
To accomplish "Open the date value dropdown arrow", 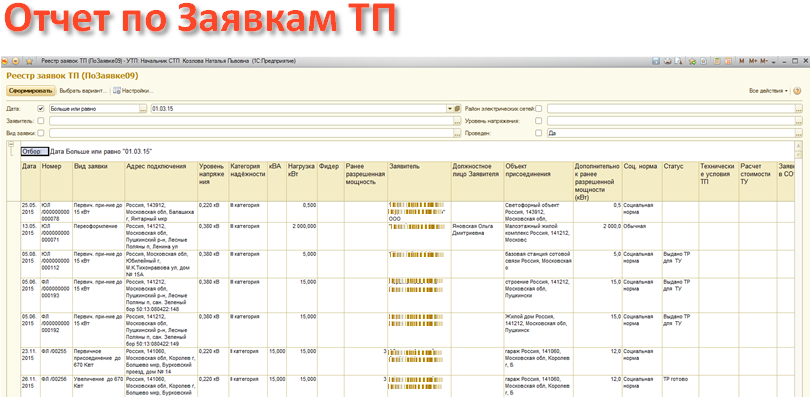I will click(x=448, y=108).
